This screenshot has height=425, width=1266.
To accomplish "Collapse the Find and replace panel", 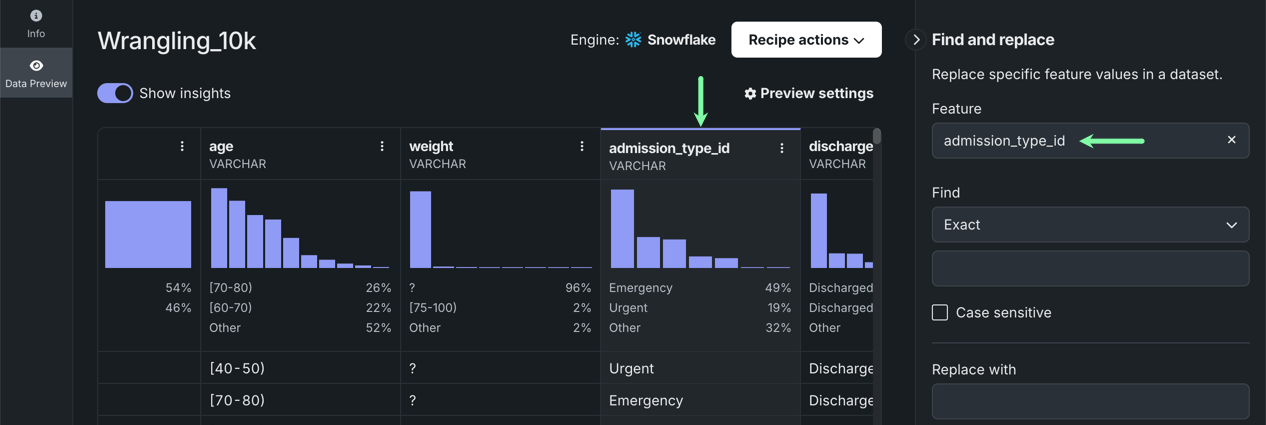I will (x=915, y=40).
